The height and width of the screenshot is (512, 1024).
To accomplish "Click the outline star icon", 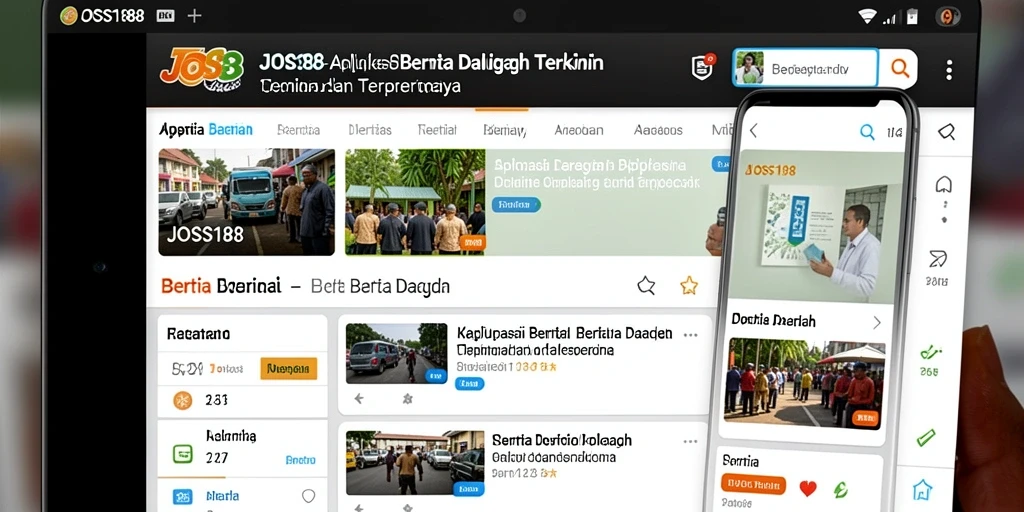I will 646,285.
